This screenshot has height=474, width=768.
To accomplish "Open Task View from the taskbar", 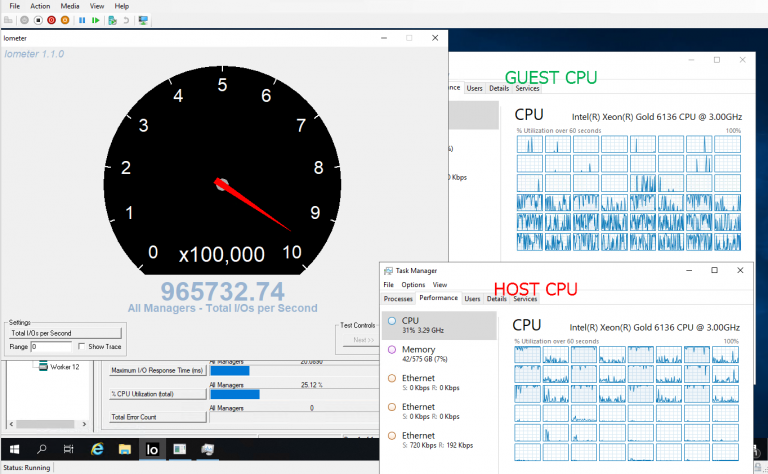I will tap(69, 449).
